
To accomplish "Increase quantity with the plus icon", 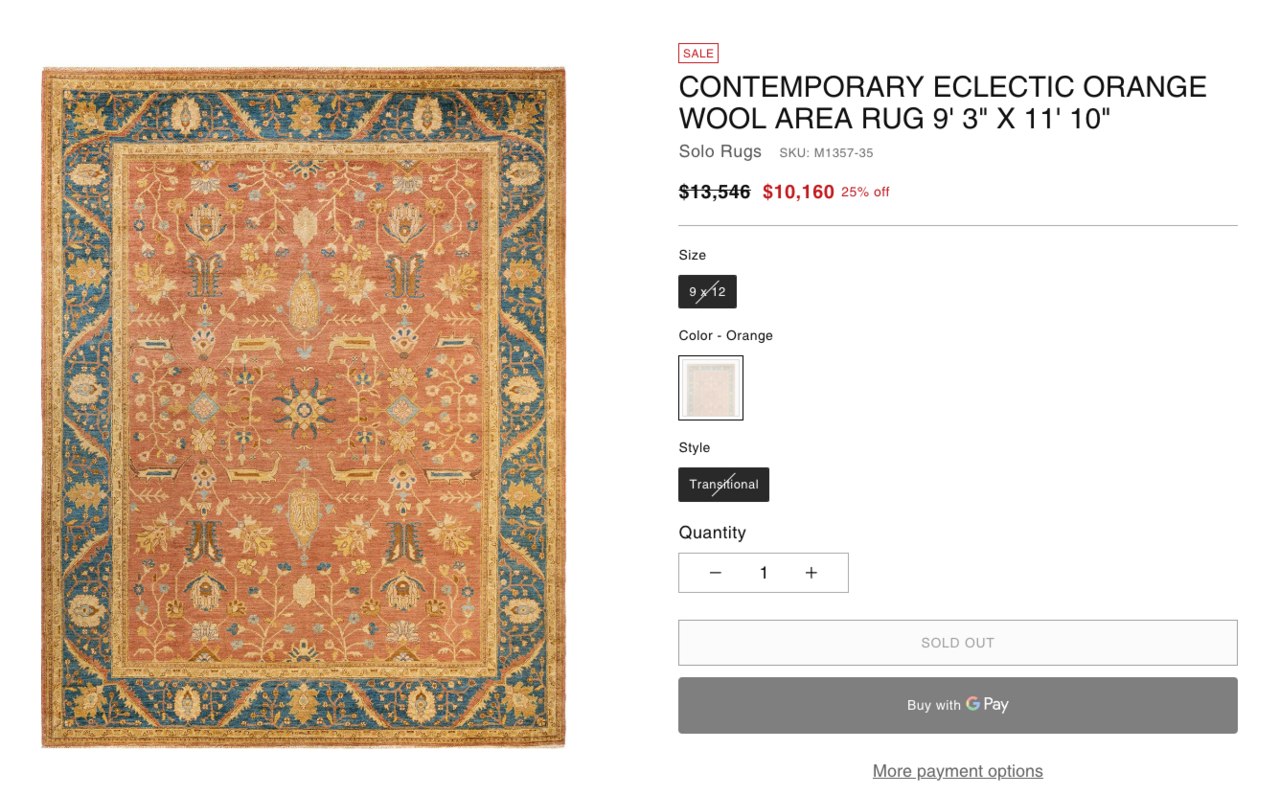I will [x=811, y=573].
